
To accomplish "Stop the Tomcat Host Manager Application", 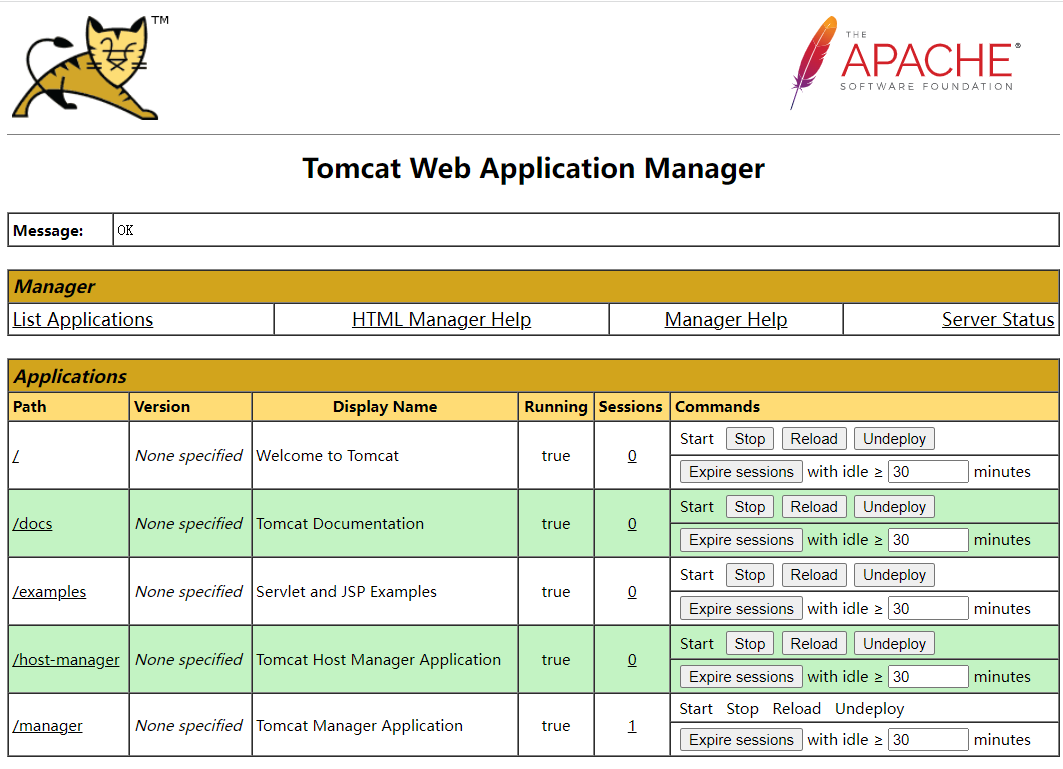I will [x=750, y=644].
